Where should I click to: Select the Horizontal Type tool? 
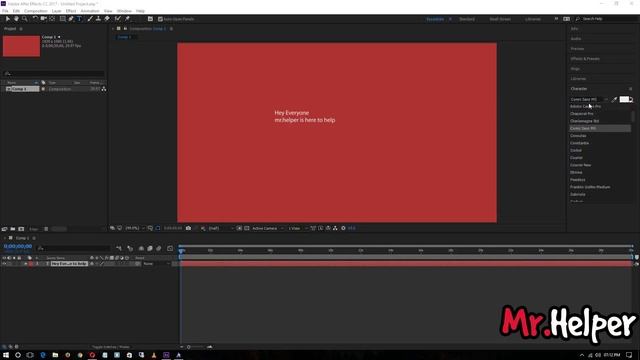(79, 19)
